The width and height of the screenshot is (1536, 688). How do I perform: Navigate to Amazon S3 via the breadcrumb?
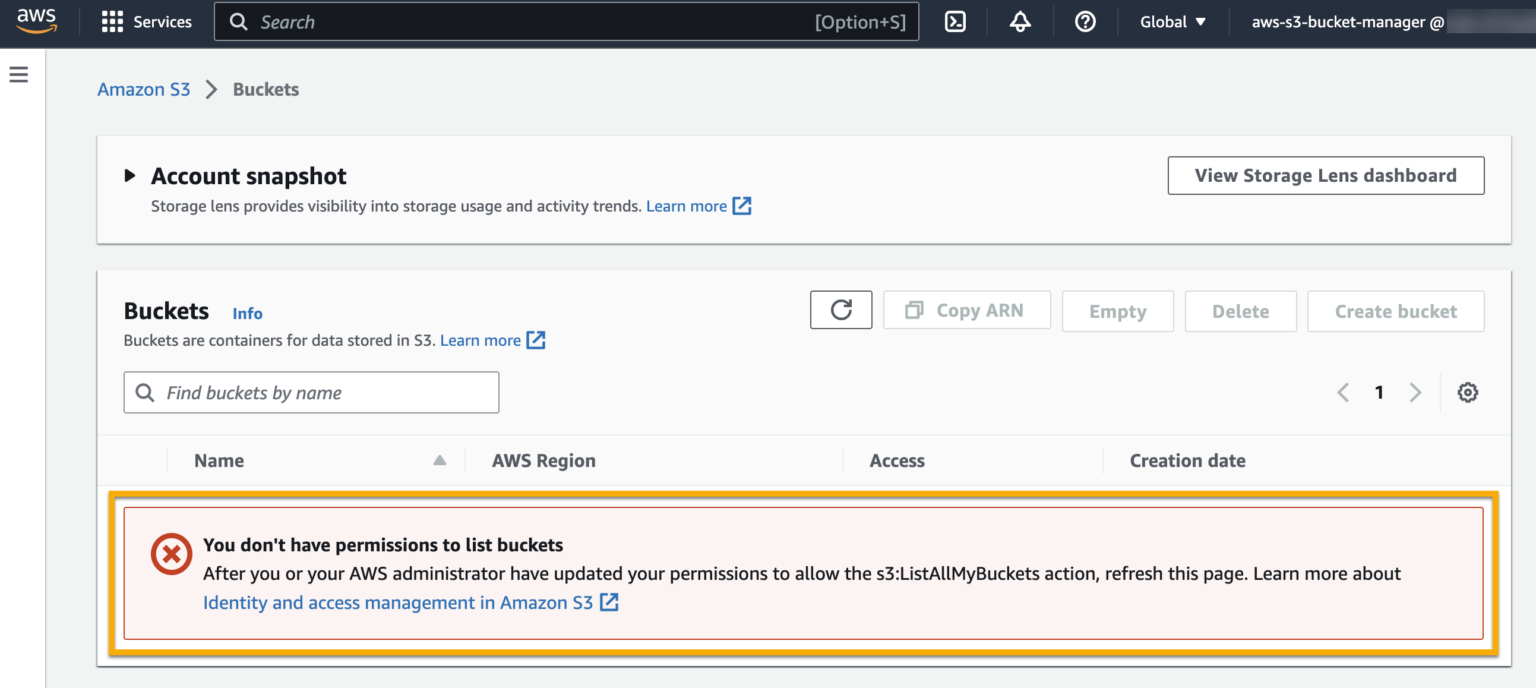pyautogui.click(x=143, y=89)
